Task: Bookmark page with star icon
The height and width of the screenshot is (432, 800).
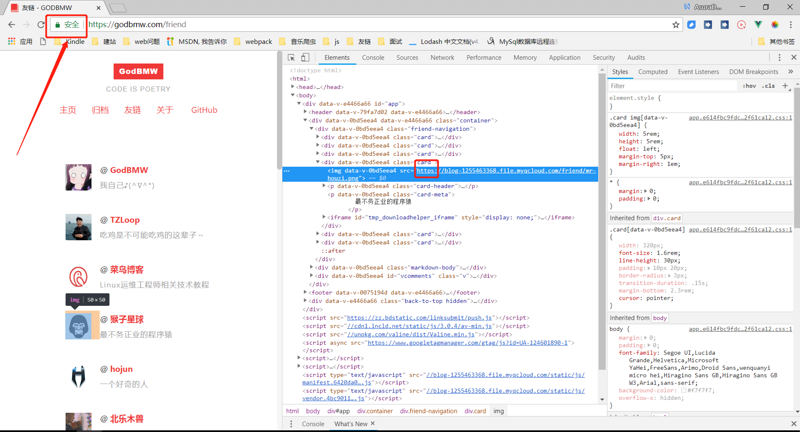Action: point(676,24)
